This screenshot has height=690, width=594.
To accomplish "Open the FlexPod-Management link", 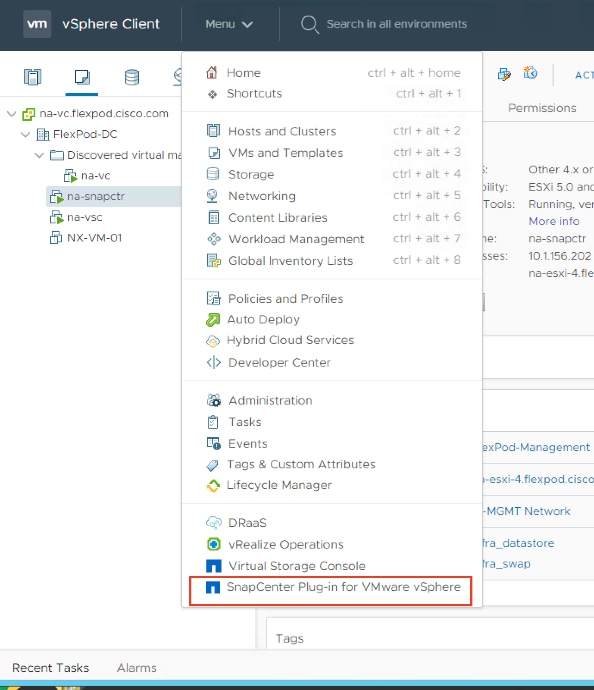I will click(x=536, y=447).
